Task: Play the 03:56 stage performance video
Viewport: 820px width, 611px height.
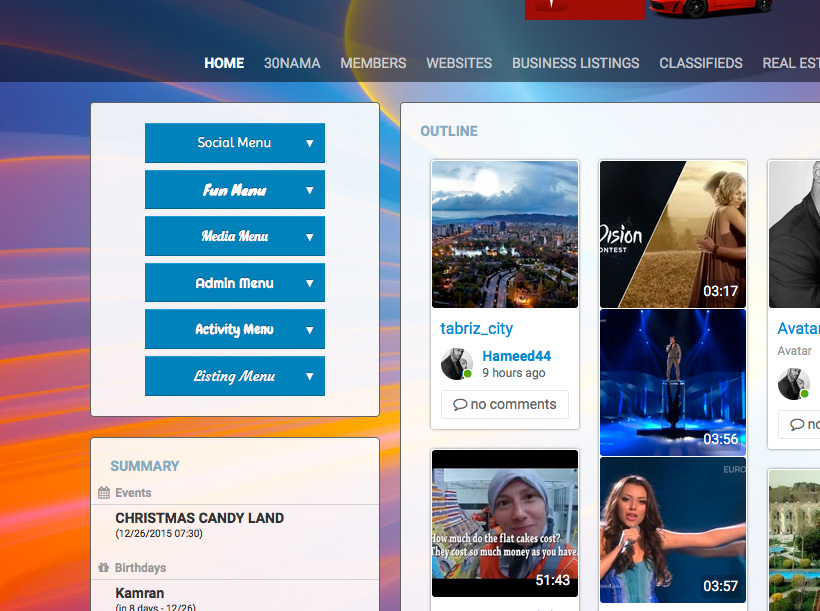Action: tap(673, 382)
